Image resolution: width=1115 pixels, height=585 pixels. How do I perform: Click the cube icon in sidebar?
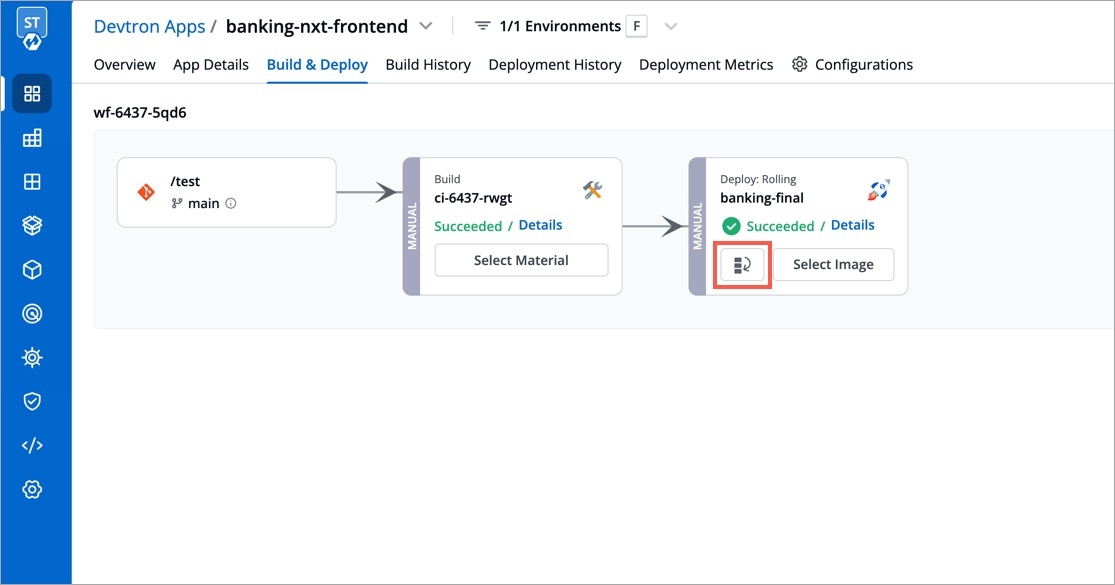(x=32, y=269)
